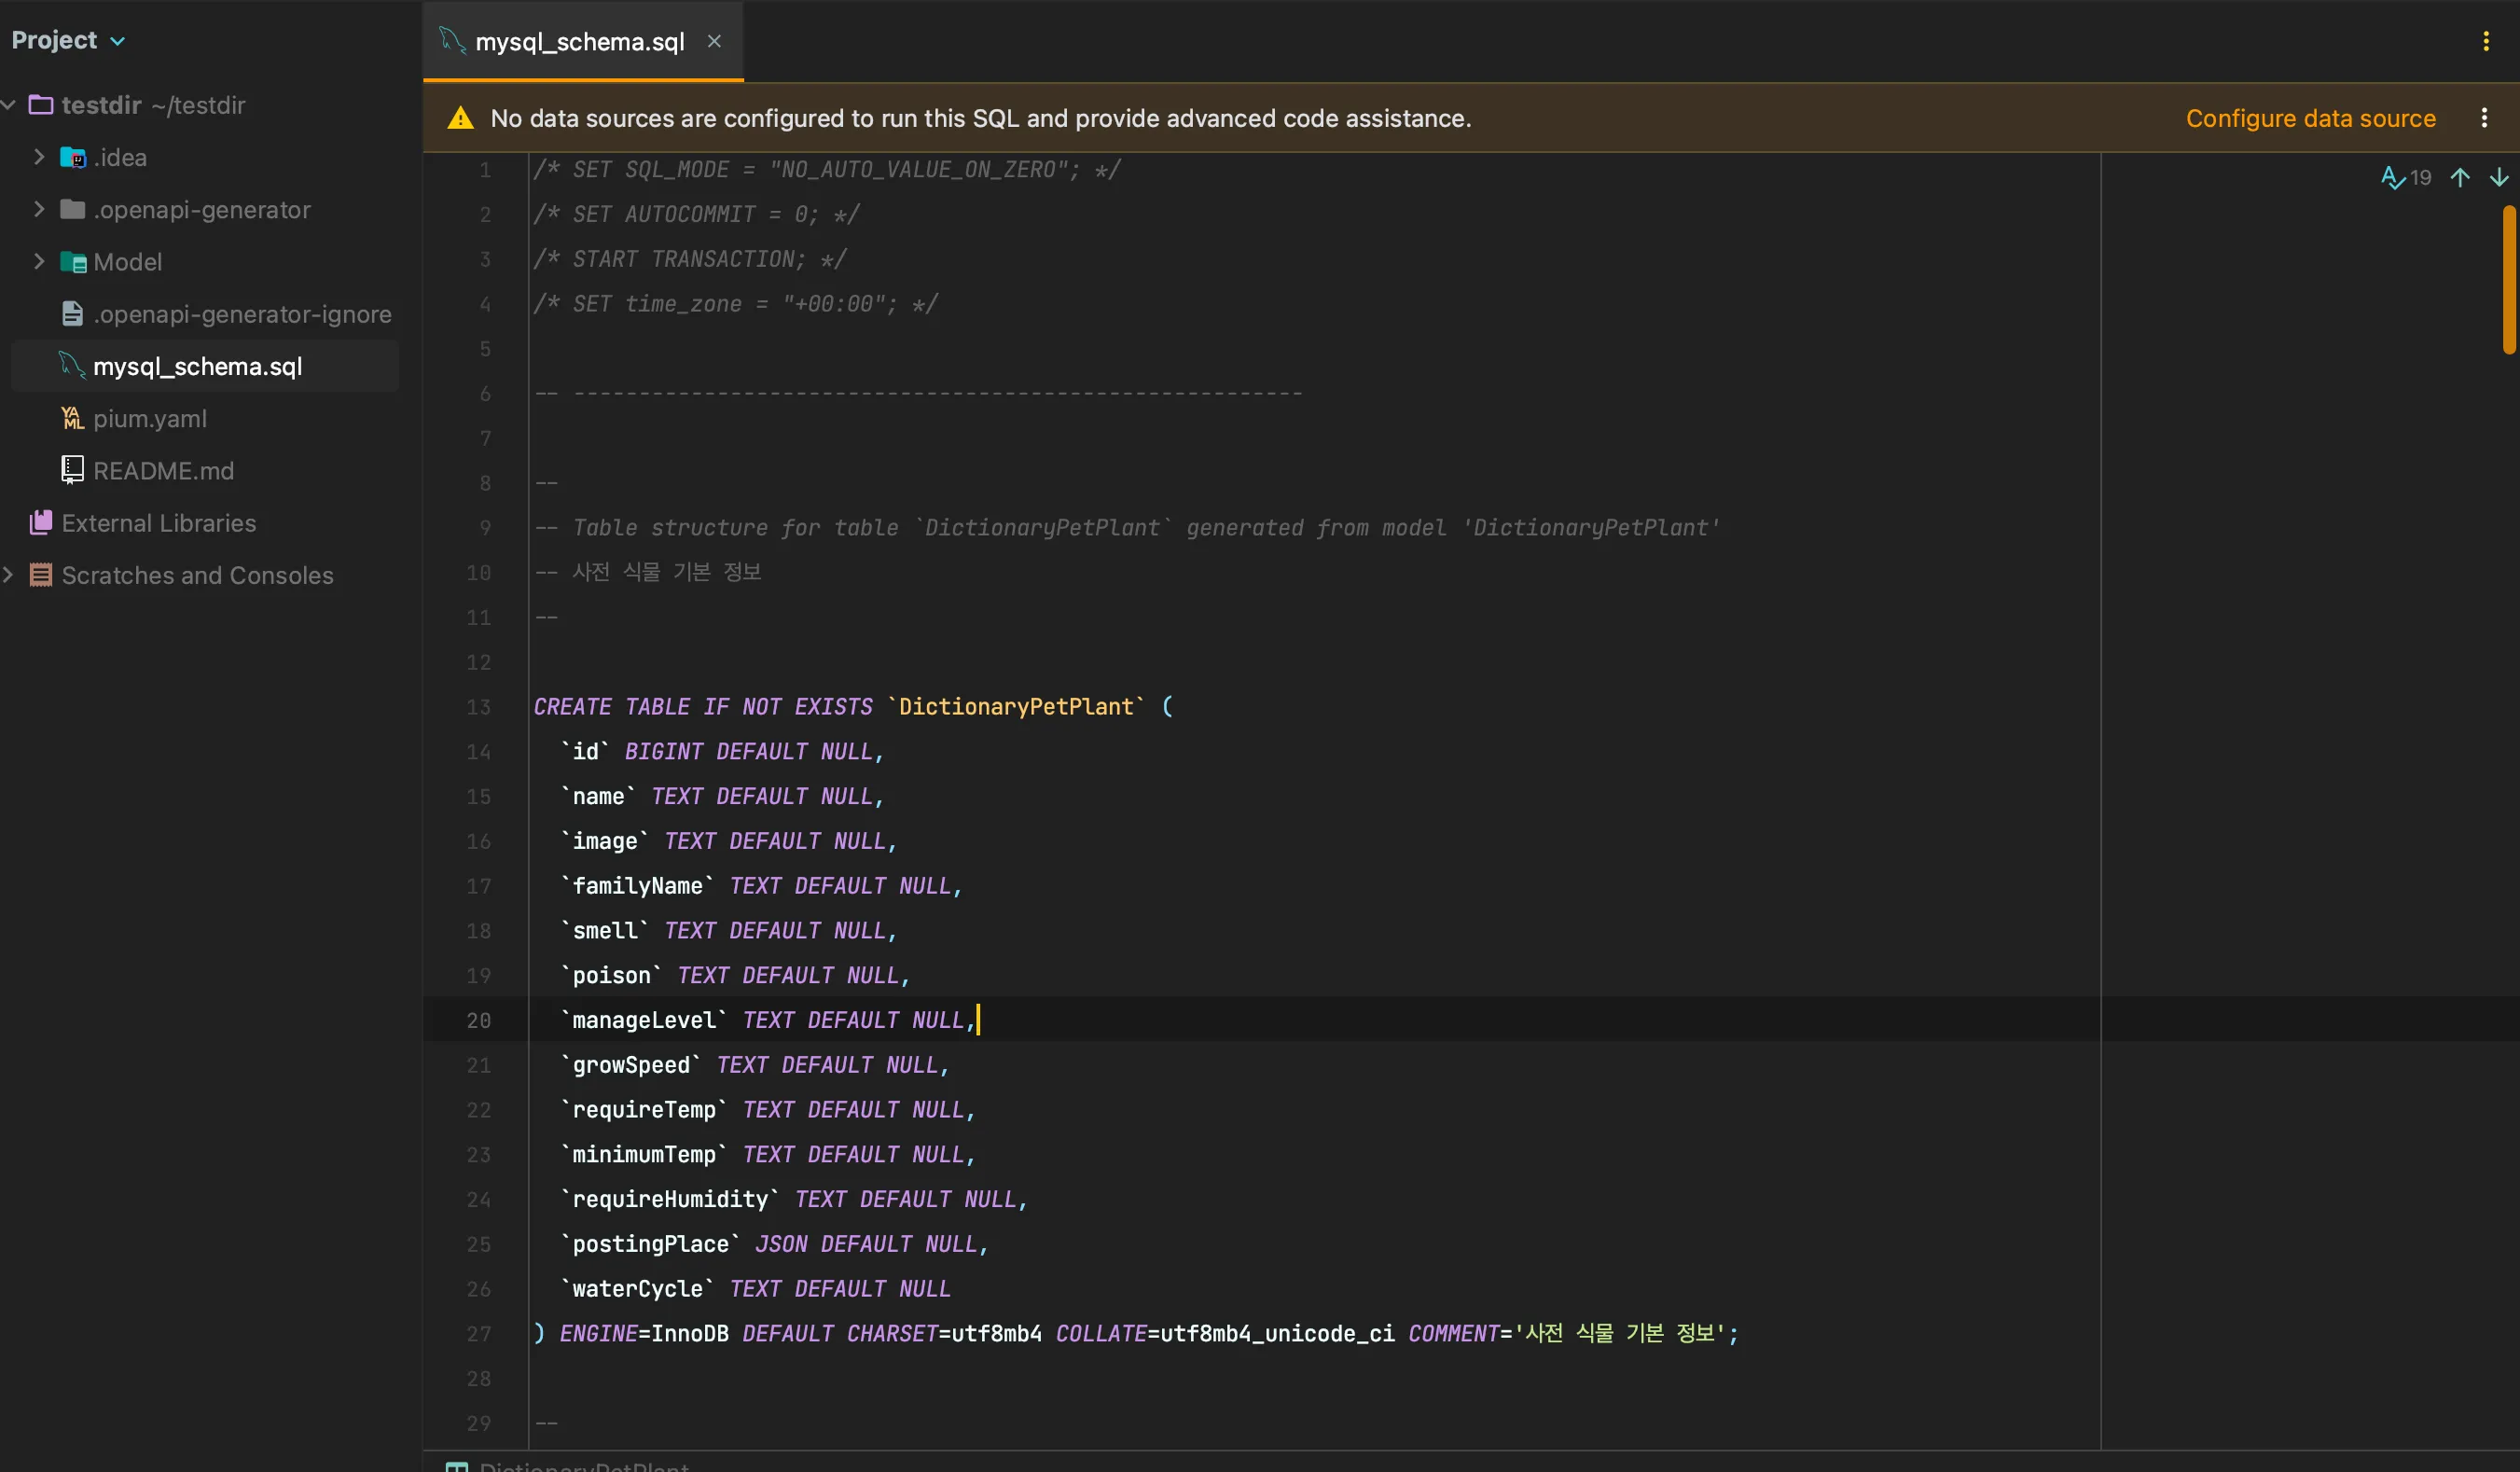This screenshot has height=1472, width=2520.
Task: Open .openapi-generator-ignore file in tree
Action: [241, 314]
